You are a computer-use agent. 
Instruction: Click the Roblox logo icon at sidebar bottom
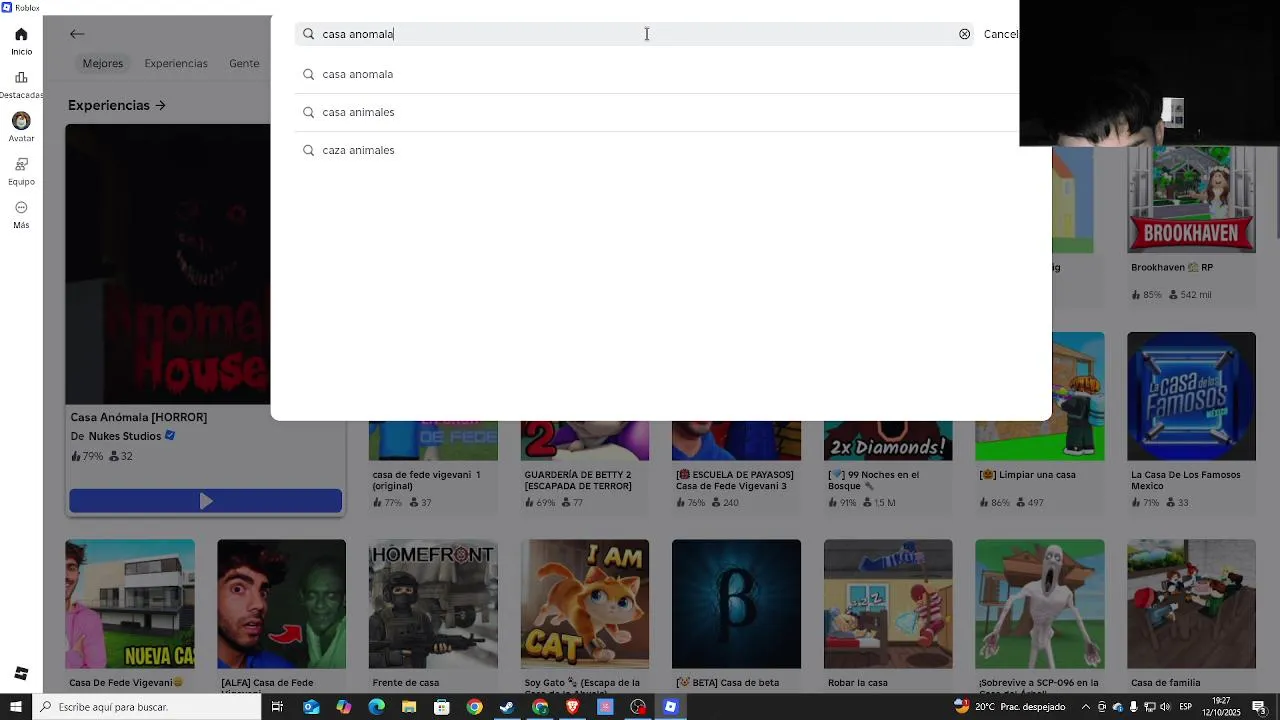[21, 673]
